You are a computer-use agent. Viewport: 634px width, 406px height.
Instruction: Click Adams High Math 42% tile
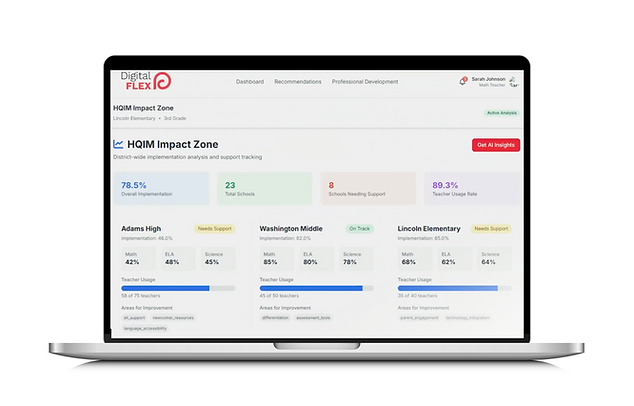(139, 259)
